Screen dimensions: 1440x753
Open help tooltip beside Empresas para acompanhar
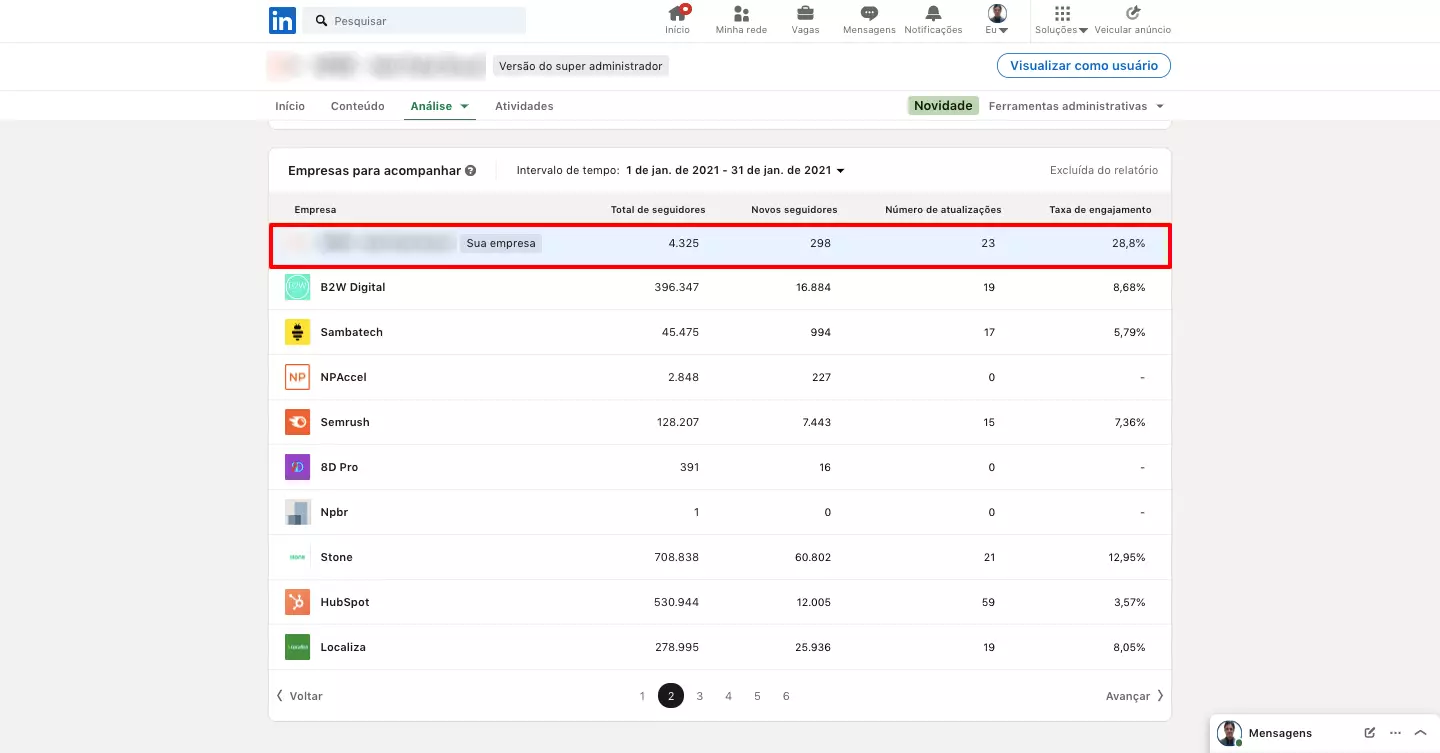(x=471, y=170)
